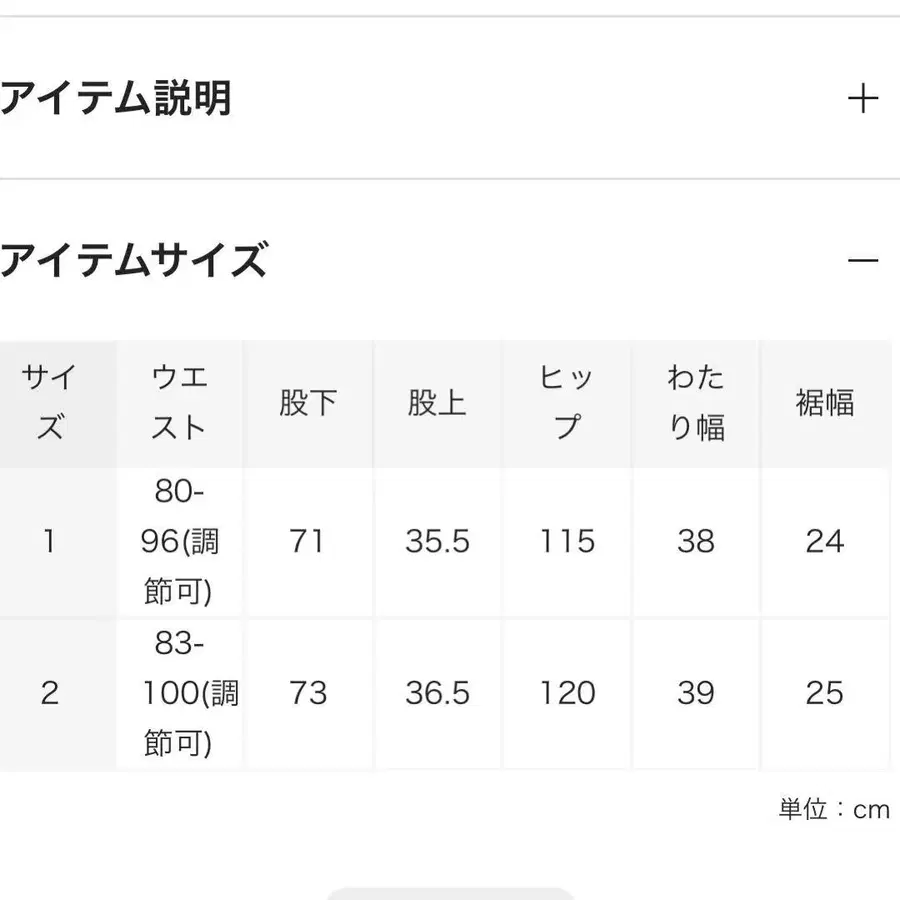Image resolution: width=900 pixels, height=900 pixels.
Task: Tap the アイテム説明 heading
Action: pos(116,99)
